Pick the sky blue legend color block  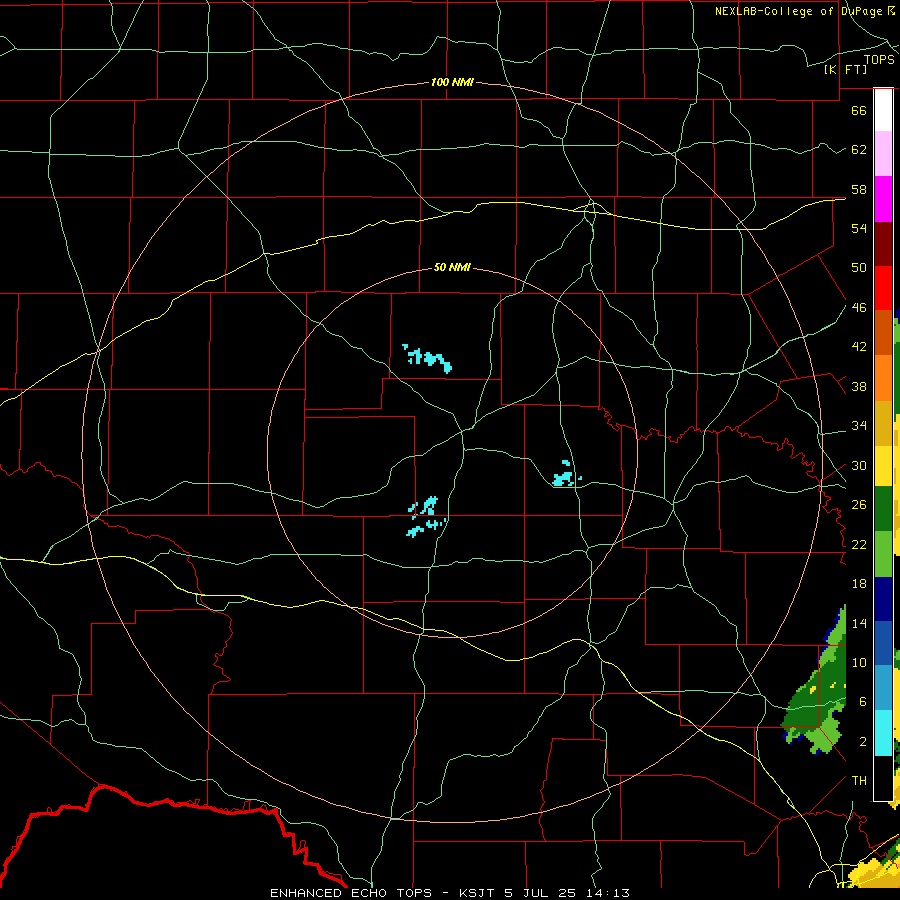883,688
